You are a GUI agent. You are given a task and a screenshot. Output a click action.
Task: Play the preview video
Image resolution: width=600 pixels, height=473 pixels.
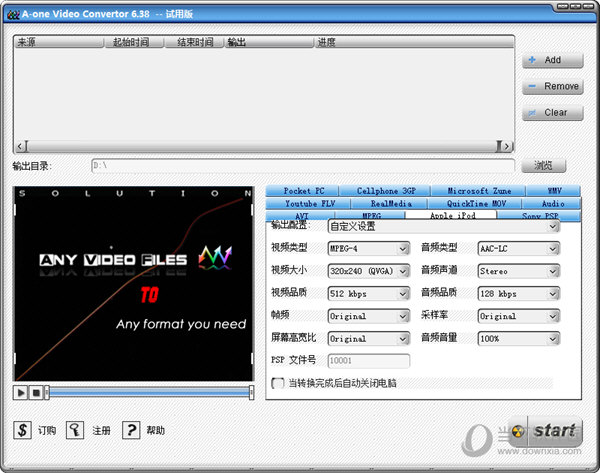pyautogui.click(x=21, y=393)
